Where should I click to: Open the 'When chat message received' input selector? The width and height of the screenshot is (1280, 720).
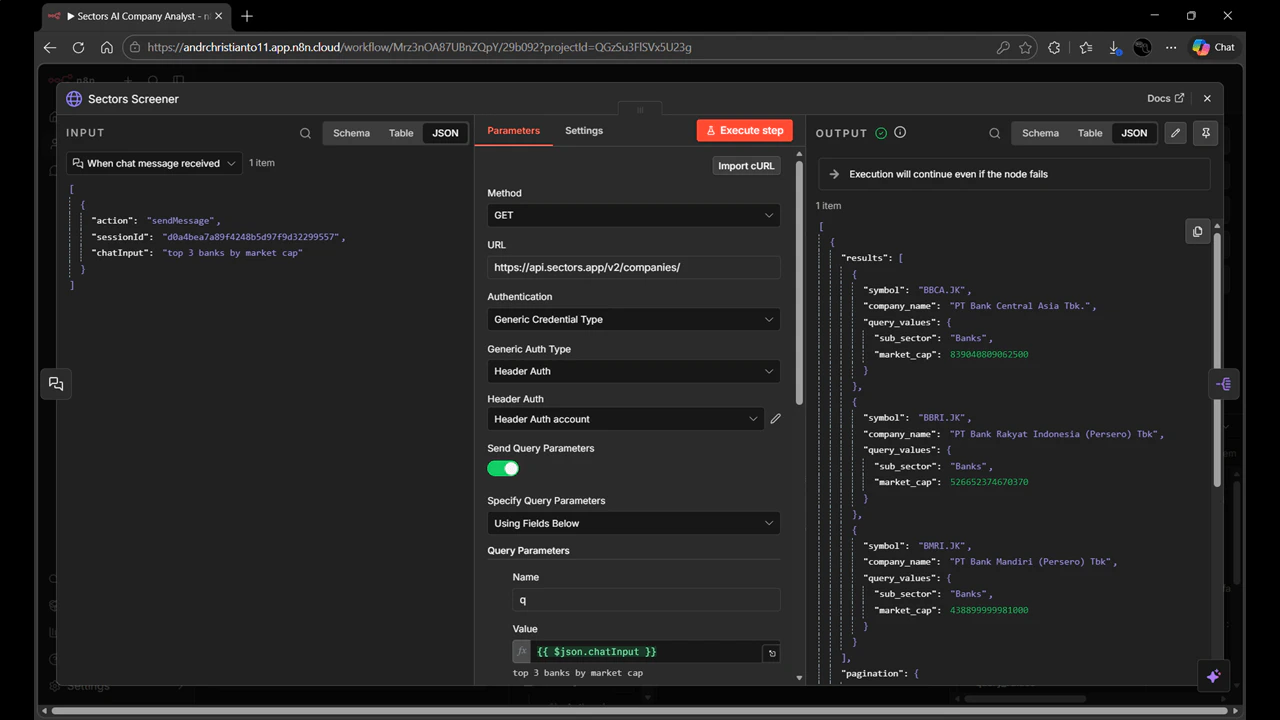tap(154, 163)
